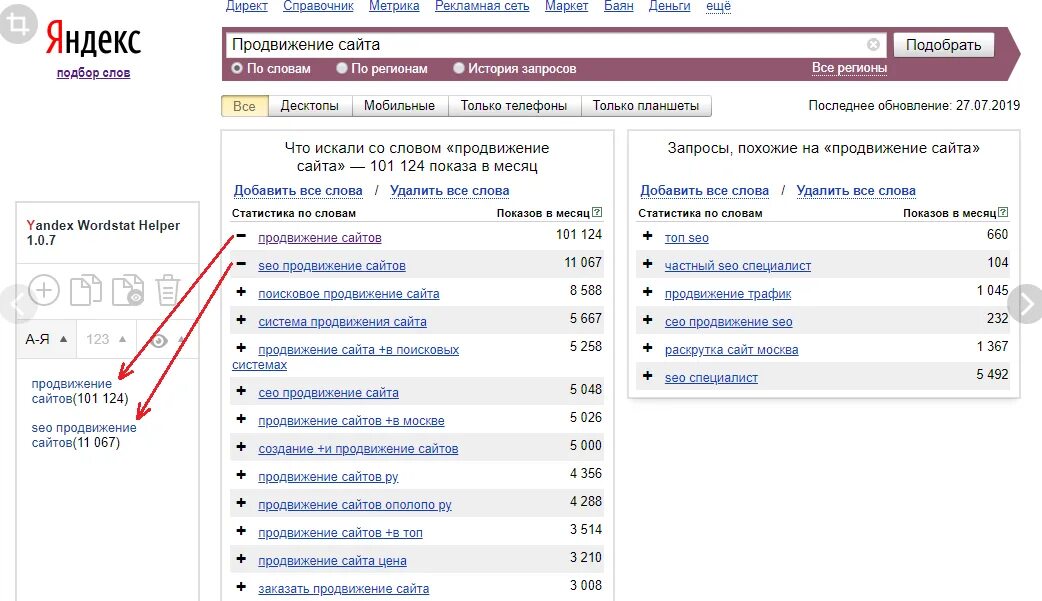1042x601 pixels.
Task: Add 'частный seo специалист' with its plus icon
Action: [x=647, y=264]
